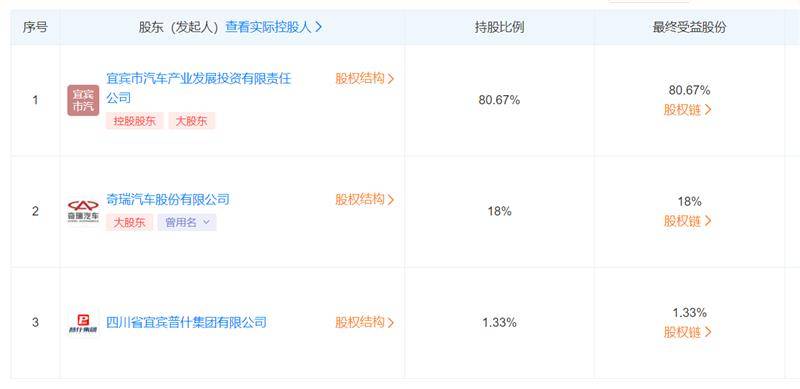Click the 大股东 tag under 奇瑞汽车
Viewport: 800px width, 389px height.
(x=130, y=222)
